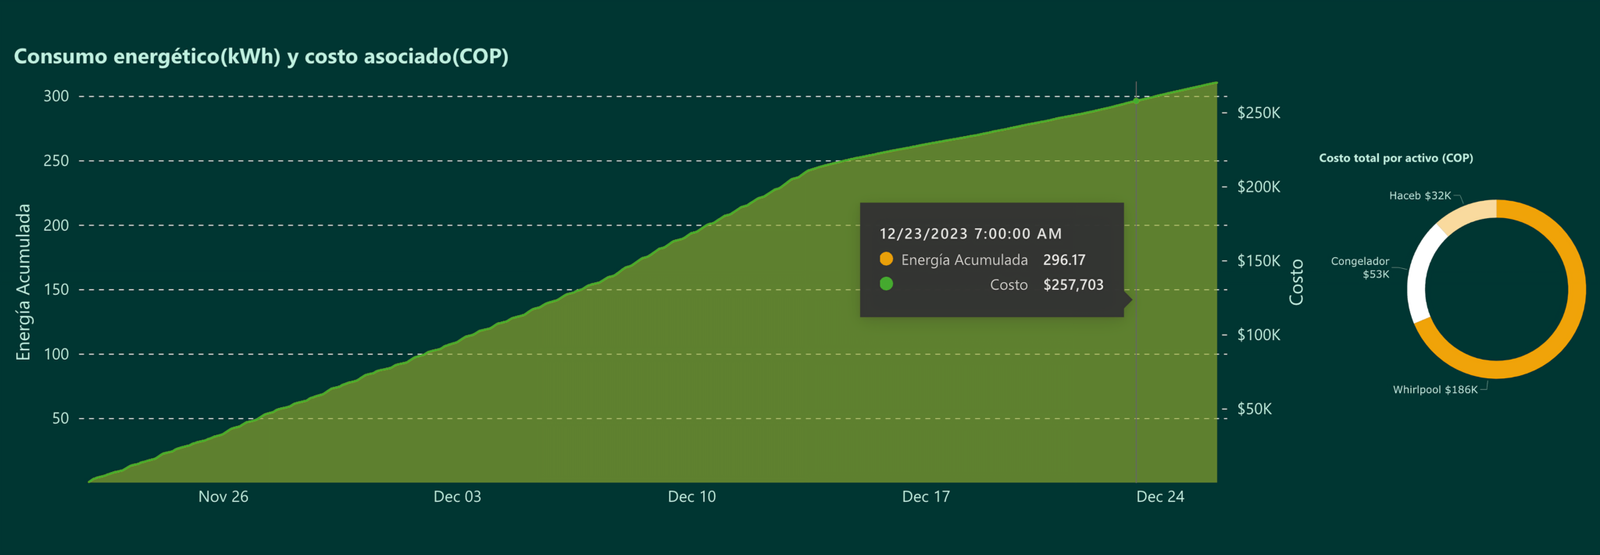Click the Dec 17 x-axis label
The width and height of the screenshot is (1600, 555).
(x=926, y=497)
